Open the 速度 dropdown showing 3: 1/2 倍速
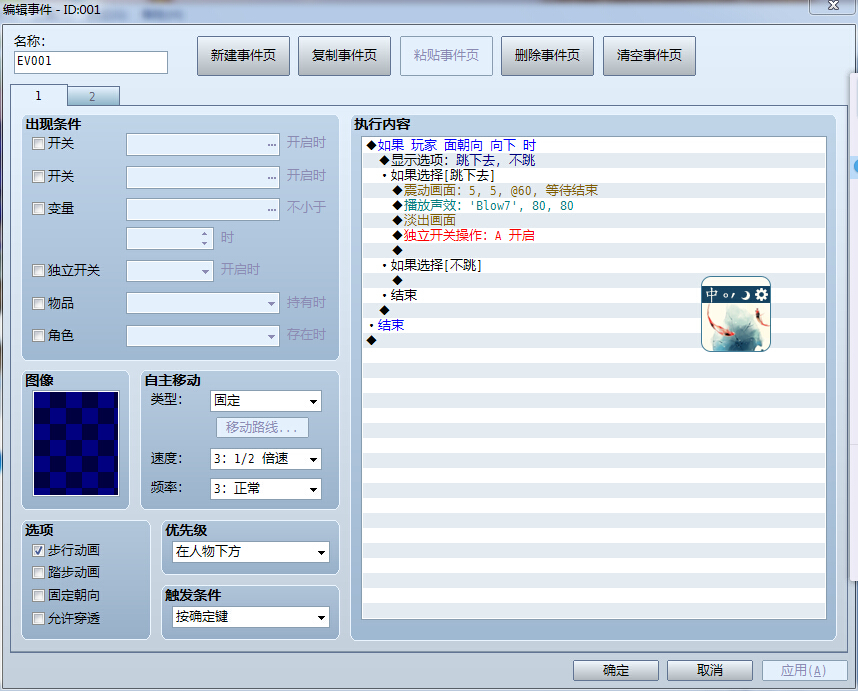858x691 pixels. pyautogui.click(x=266, y=459)
